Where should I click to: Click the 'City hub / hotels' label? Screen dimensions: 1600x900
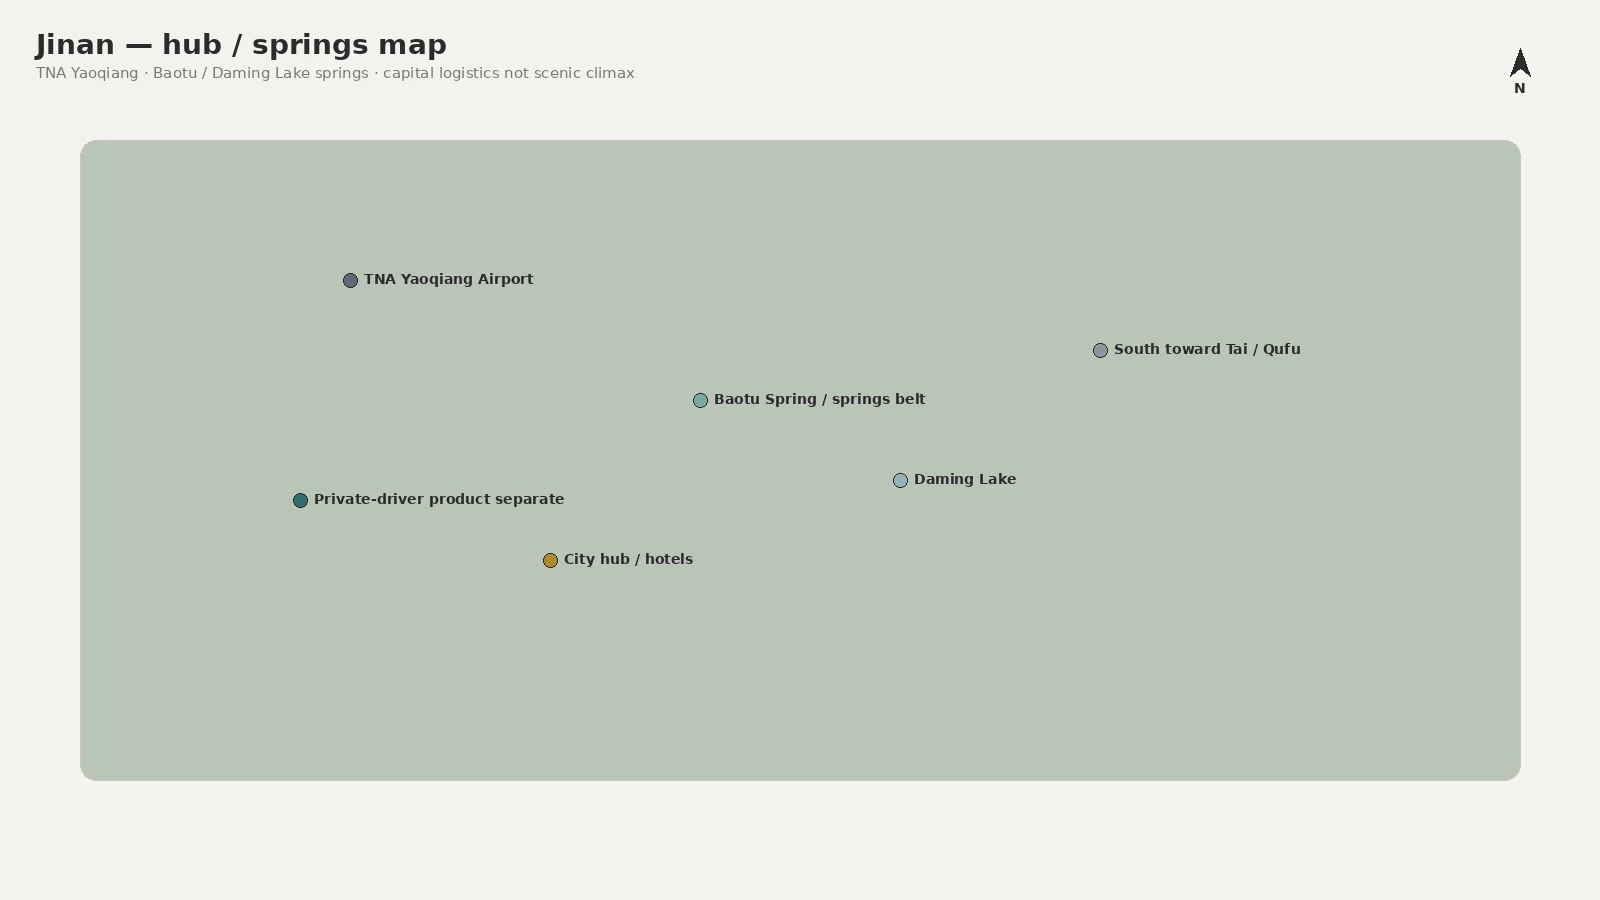tap(628, 559)
